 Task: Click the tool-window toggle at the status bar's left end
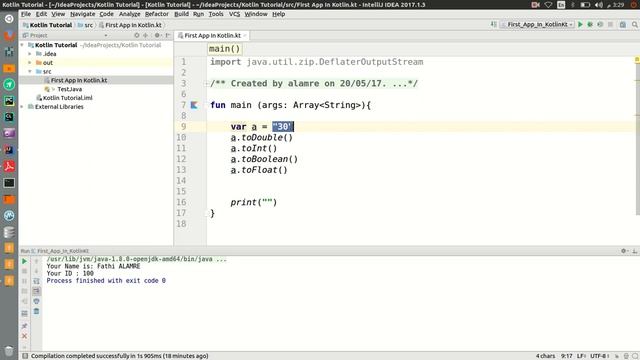(x=25, y=356)
